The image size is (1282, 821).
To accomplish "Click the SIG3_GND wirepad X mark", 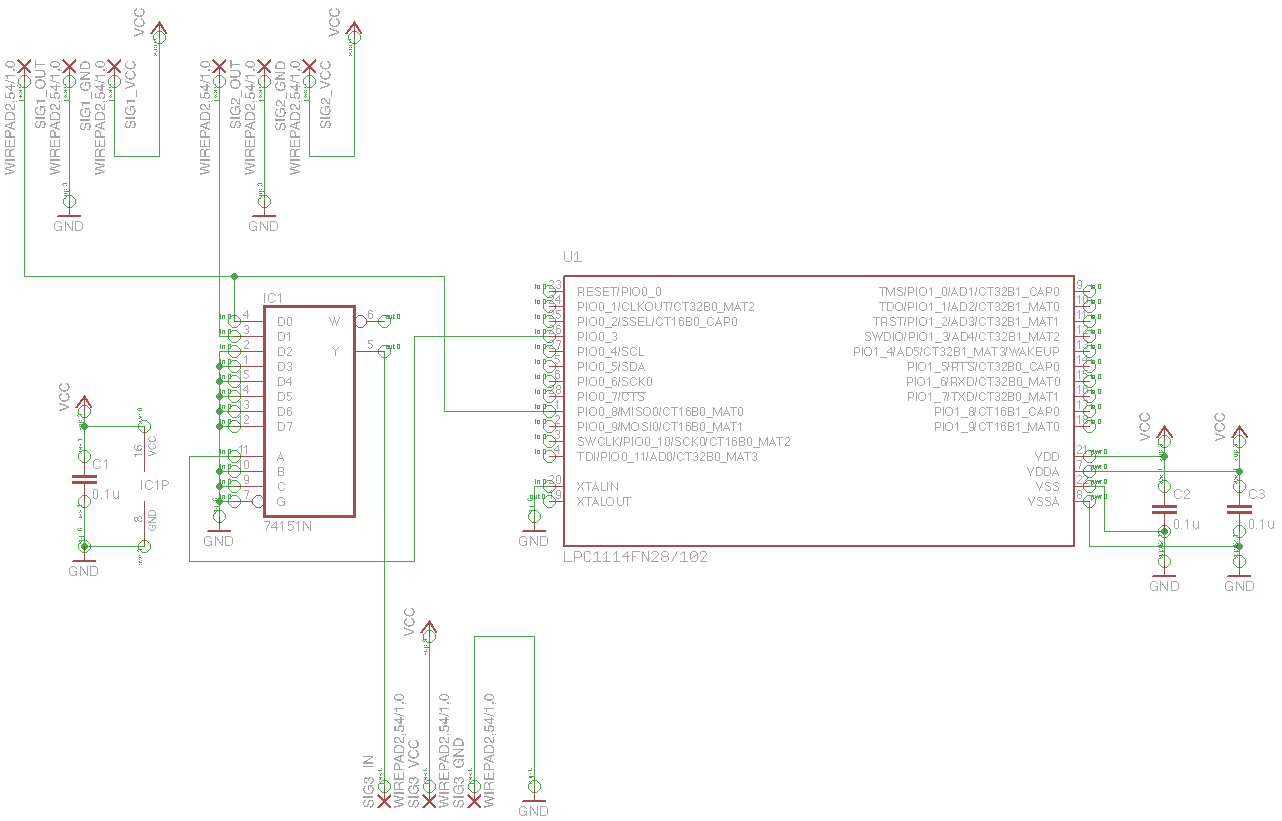I will (x=474, y=802).
